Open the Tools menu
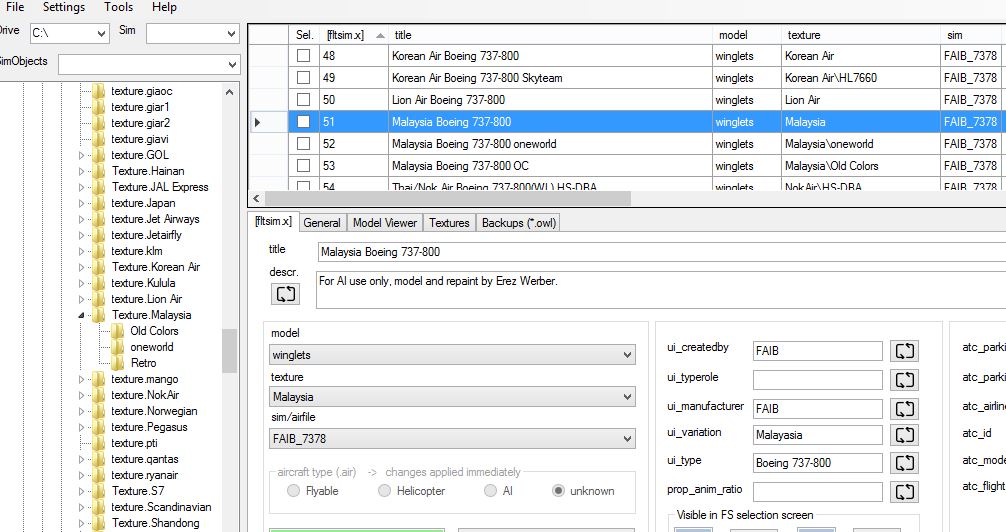This screenshot has width=1006, height=532. coord(119,7)
